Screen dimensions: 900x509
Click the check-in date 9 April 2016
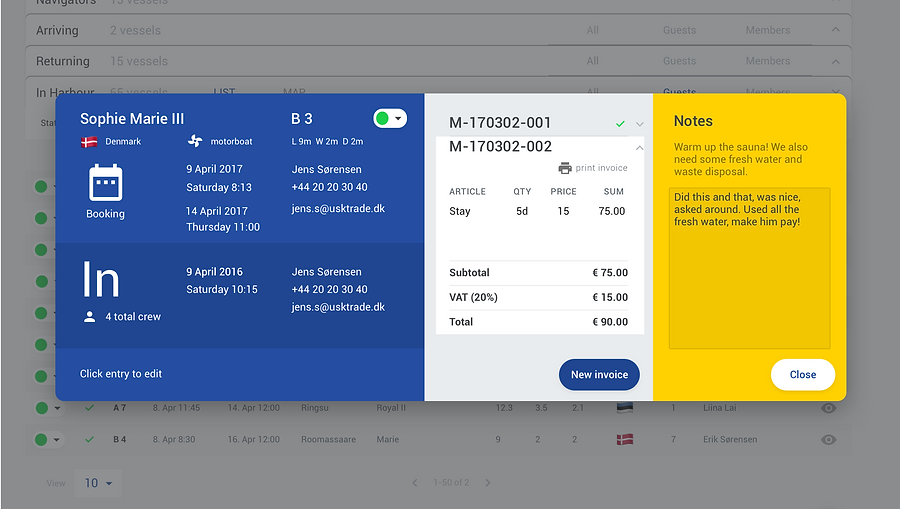coord(215,272)
